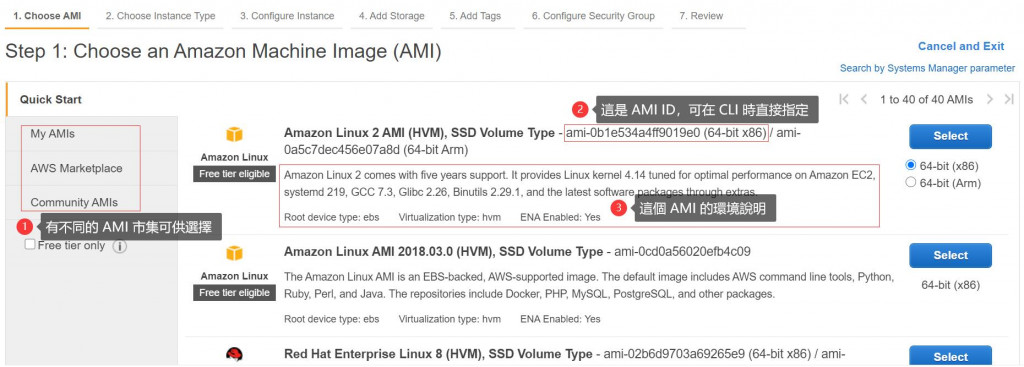Open the 1. Choose AMI tab
This screenshot has height=367, width=1024.
(x=47, y=16)
